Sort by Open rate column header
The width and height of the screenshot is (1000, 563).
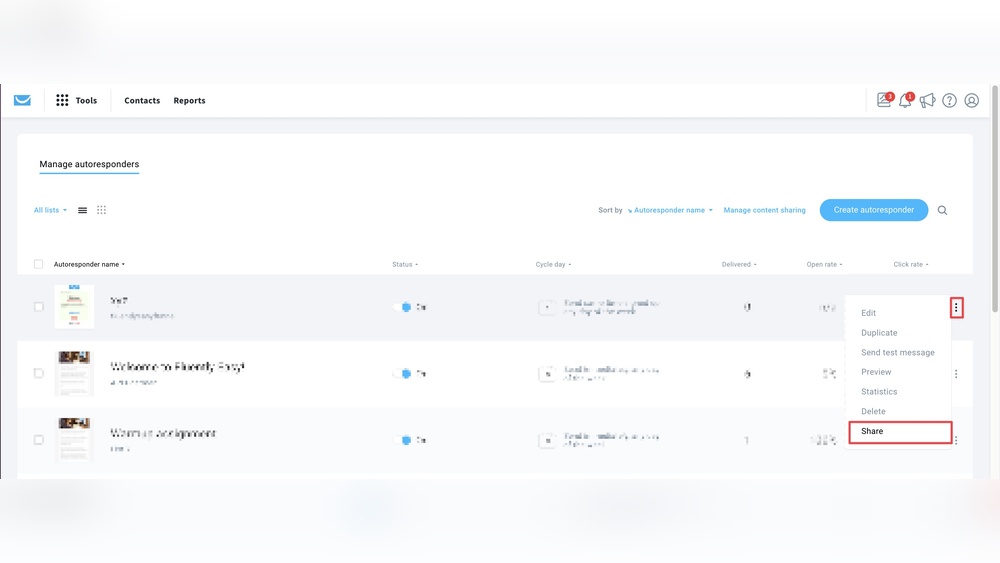point(824,264)
